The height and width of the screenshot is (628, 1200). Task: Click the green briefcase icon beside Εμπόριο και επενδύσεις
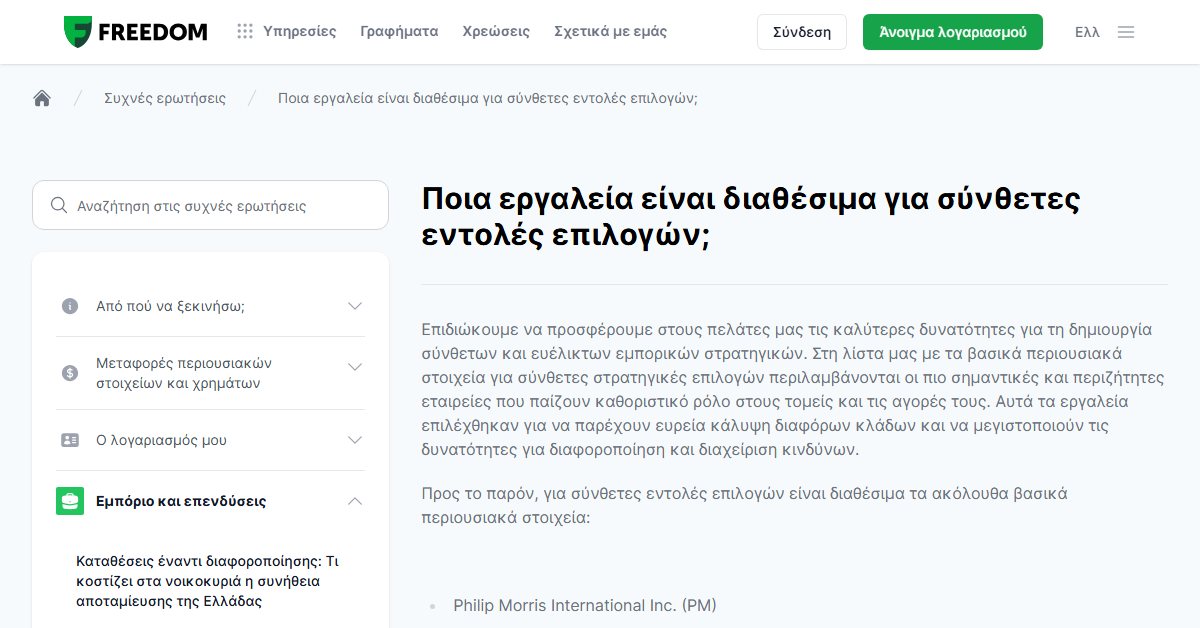[70, 501]
